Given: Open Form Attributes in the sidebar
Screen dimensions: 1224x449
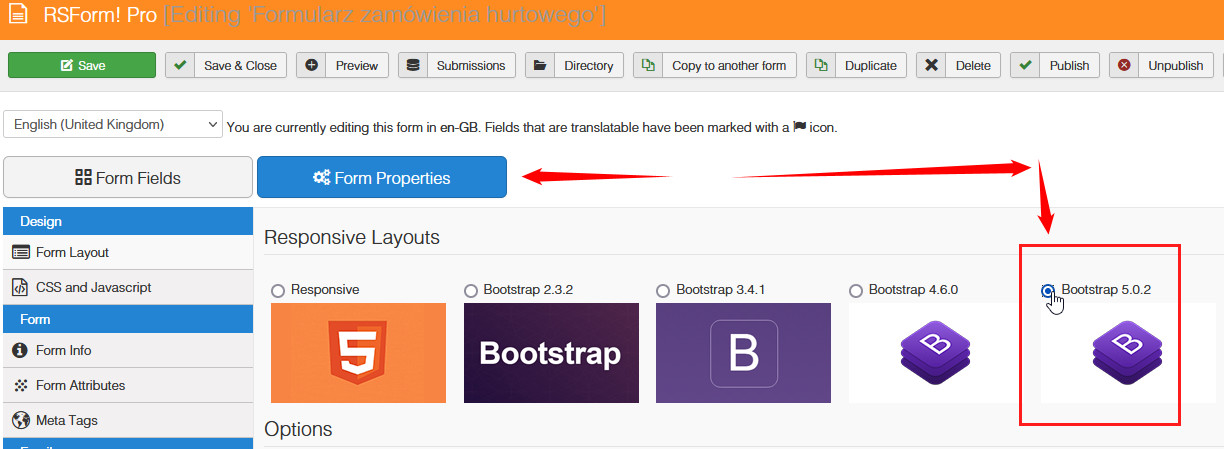Looking at the screenshot, I should coord(80,385).
